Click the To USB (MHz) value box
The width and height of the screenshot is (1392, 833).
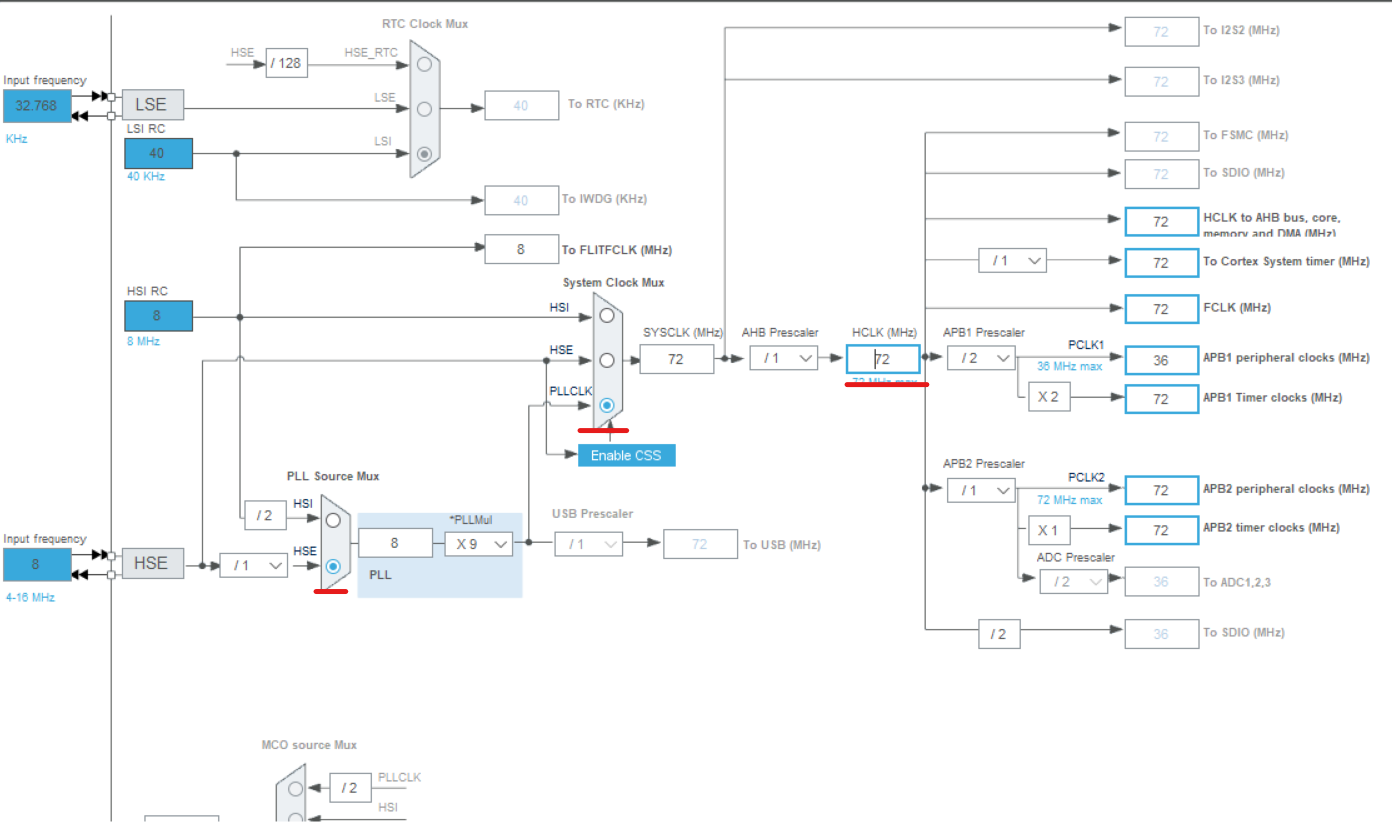click(699, 544)
